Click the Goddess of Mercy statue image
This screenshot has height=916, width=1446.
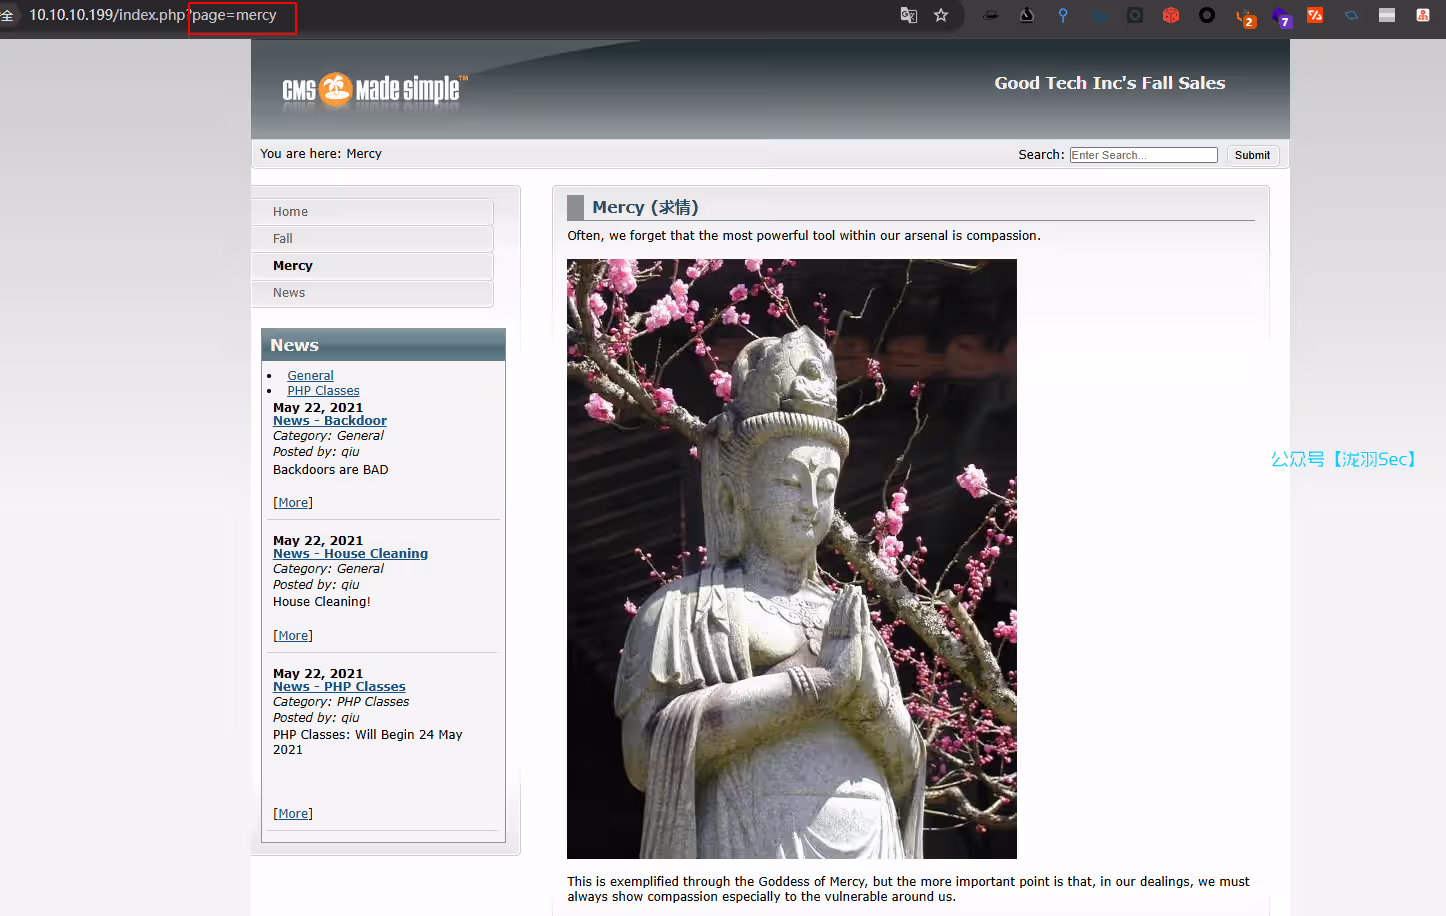(x=791, y=558)
